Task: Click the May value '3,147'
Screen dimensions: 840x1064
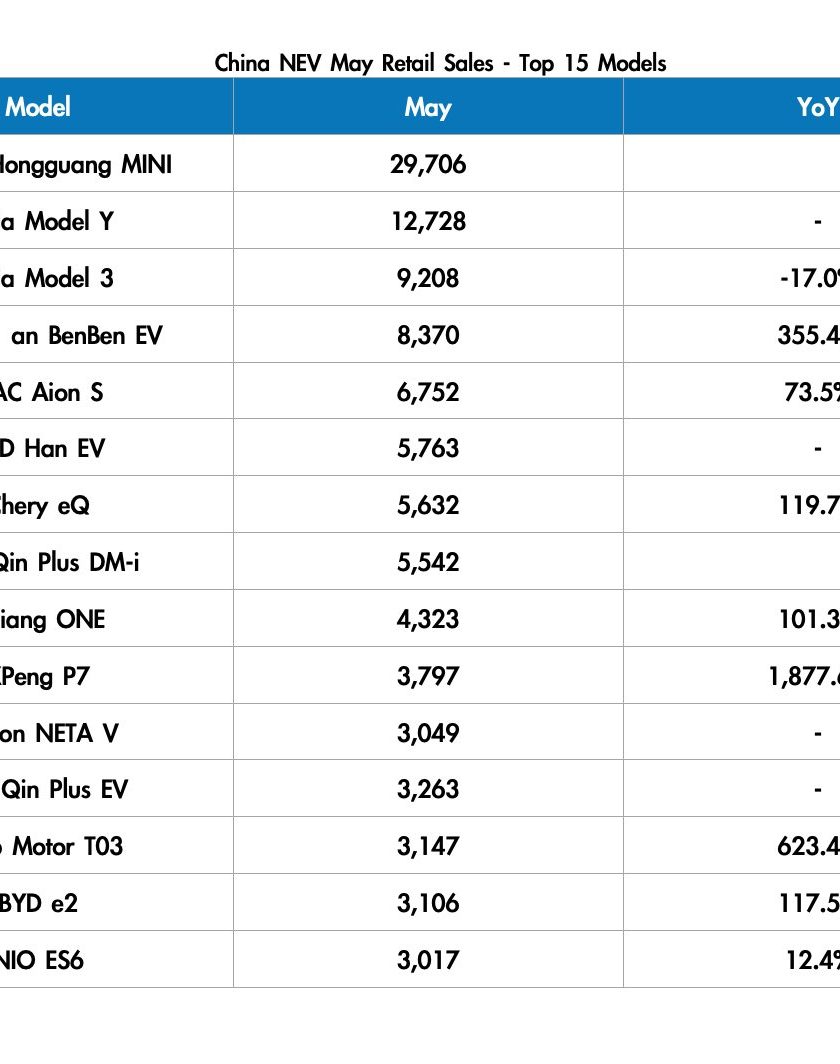Action: coord(428,847)
